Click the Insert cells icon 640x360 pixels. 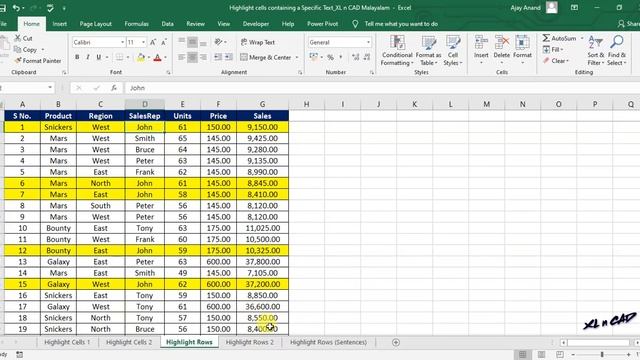pyautogui.click(x=481, y=43)
